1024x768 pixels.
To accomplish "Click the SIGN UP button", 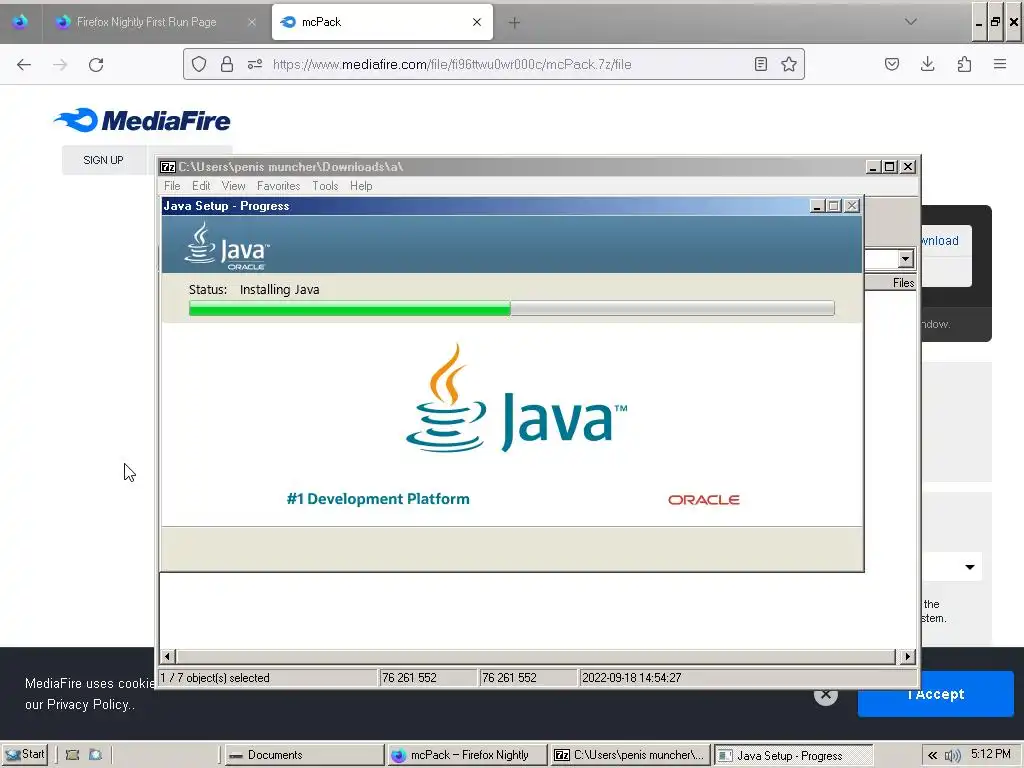I will coord(103,160).
